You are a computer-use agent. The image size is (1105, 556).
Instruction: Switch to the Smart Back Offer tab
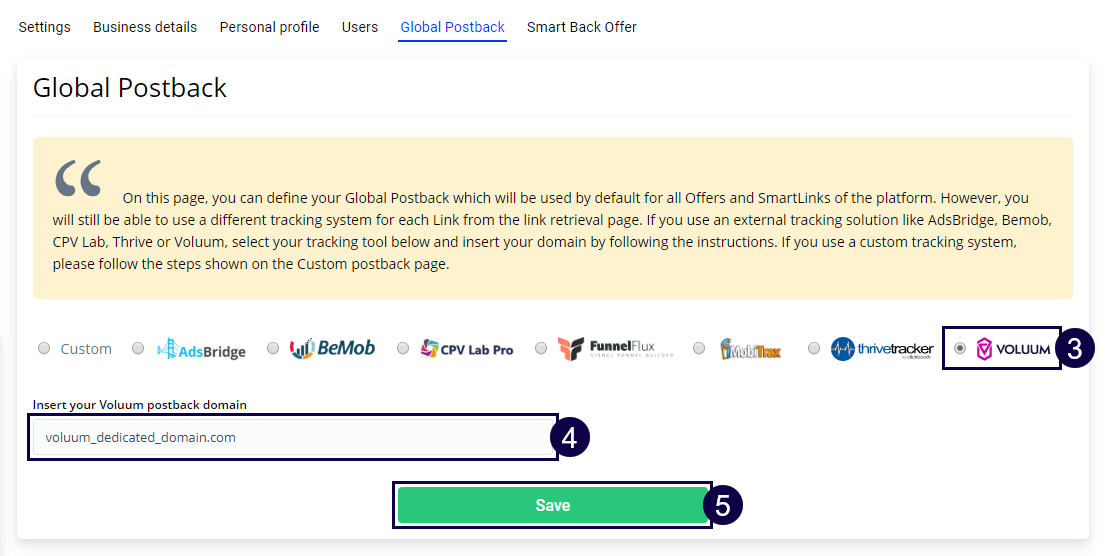582,27
